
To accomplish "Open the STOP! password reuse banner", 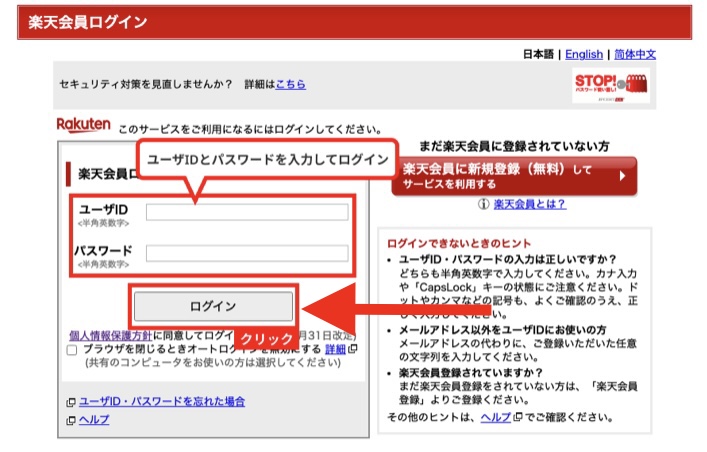I will click(x=611, y=85).
